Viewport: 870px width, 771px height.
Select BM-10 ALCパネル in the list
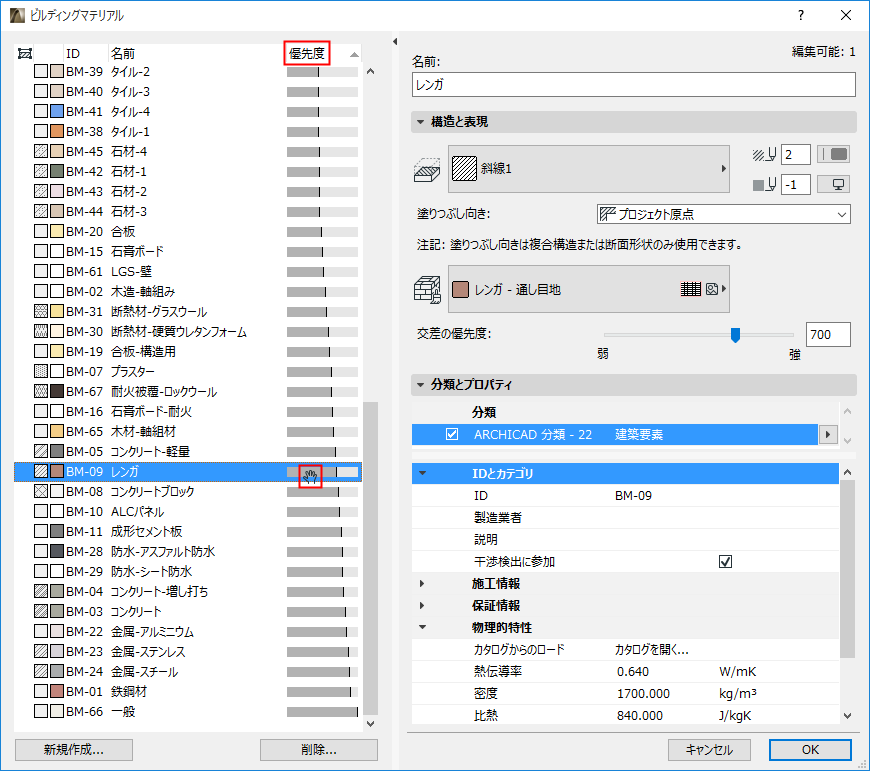point(188,511)
